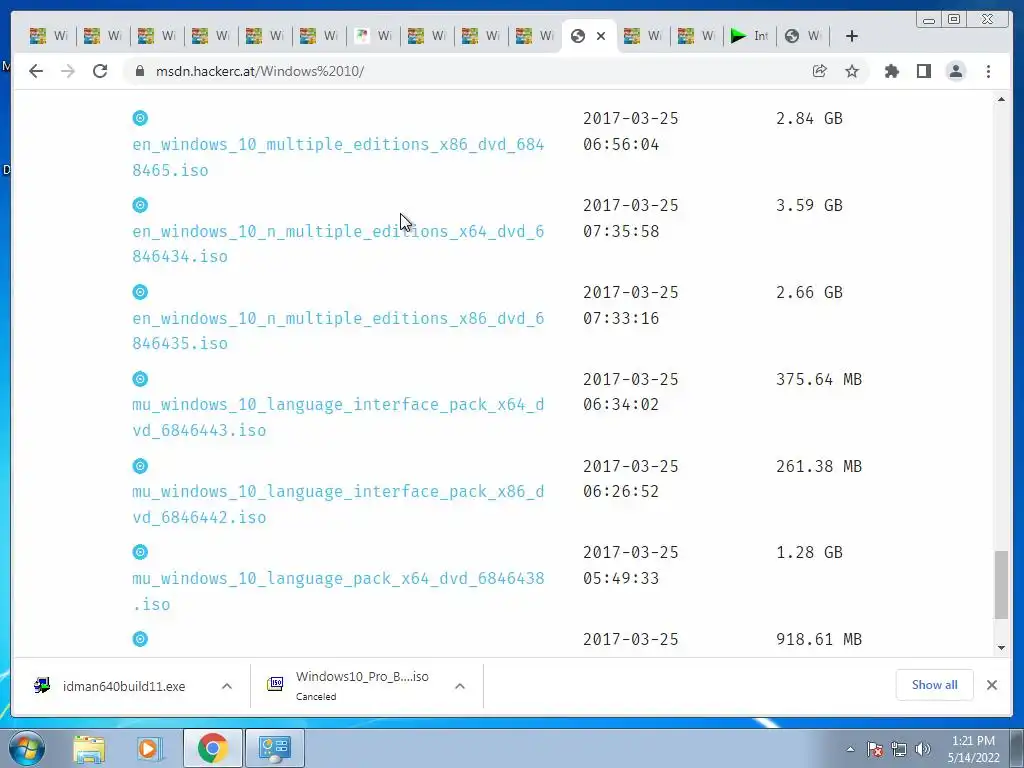This screenshot has width=1024, height=768.
Task: Open the Windows Start menu
Action: [x=27, y=748]
